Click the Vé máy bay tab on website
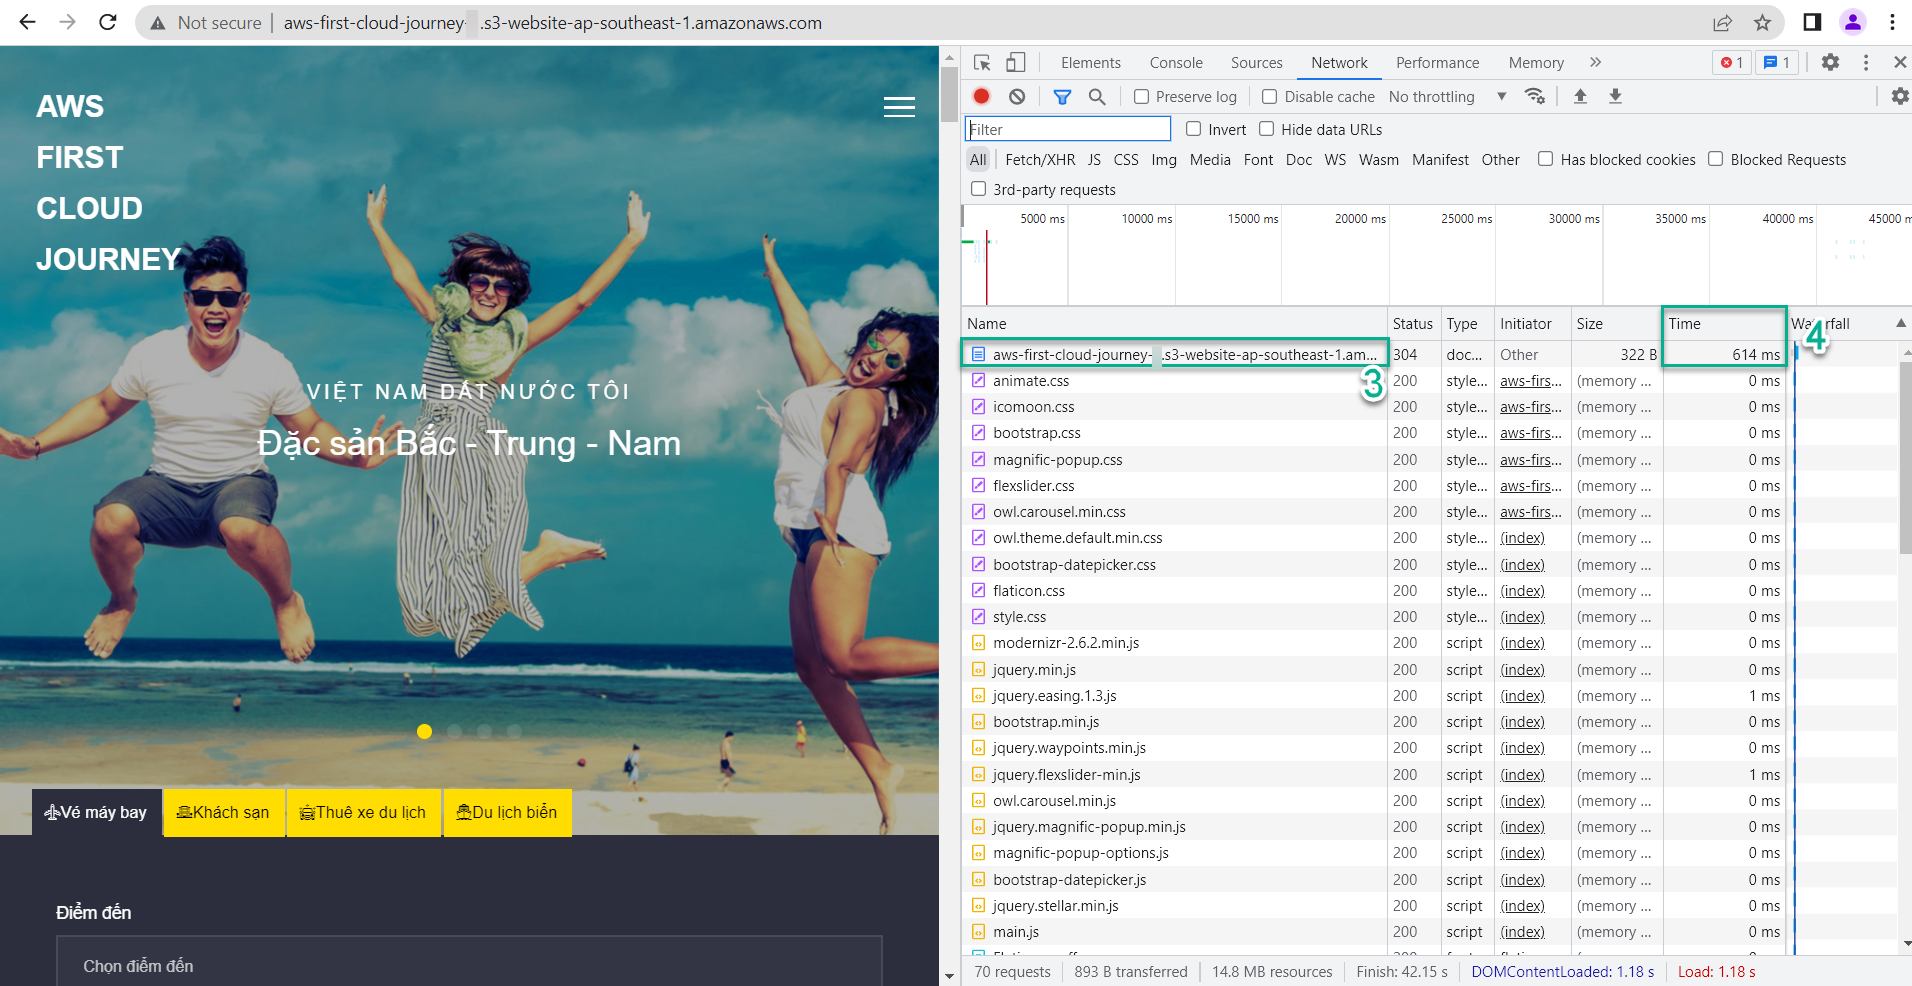The image size is (1912, 986). [x=96, y=812]
